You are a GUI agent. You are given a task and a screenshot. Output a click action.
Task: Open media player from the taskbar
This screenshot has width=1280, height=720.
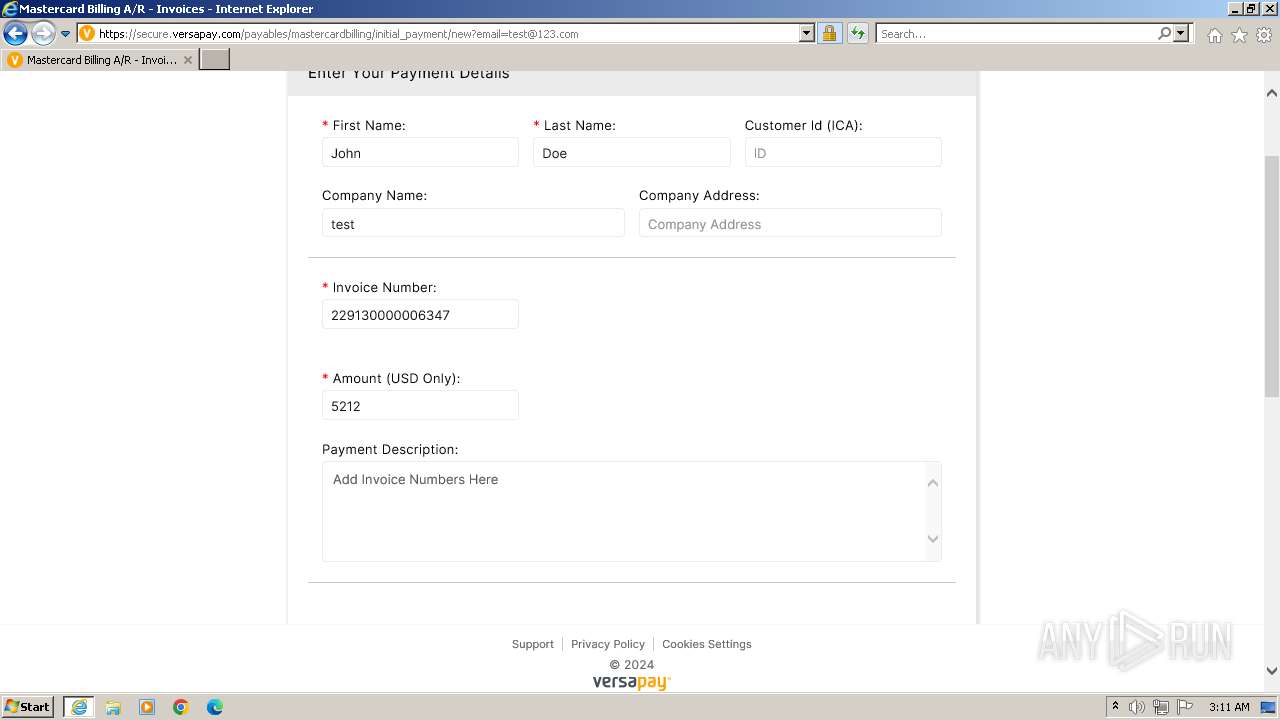147,707
